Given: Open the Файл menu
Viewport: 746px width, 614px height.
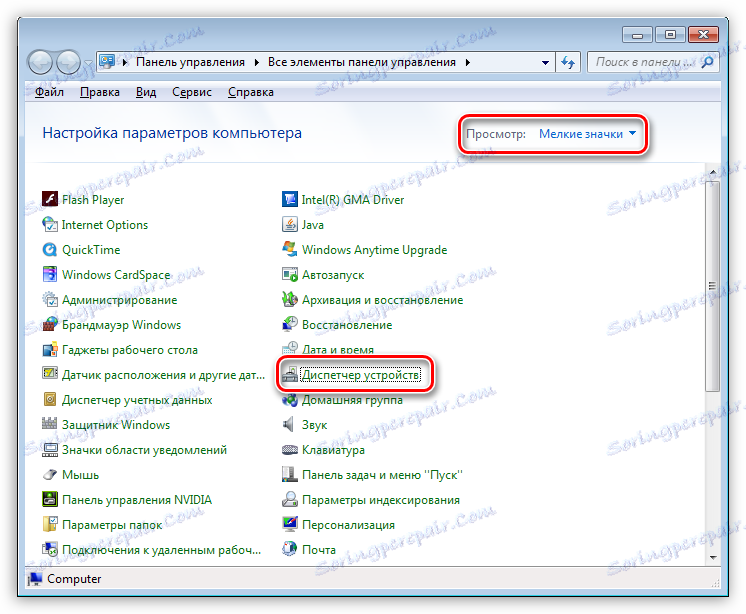Looking at the screenshot, I should pyautogui.click(x=49, y=92).
